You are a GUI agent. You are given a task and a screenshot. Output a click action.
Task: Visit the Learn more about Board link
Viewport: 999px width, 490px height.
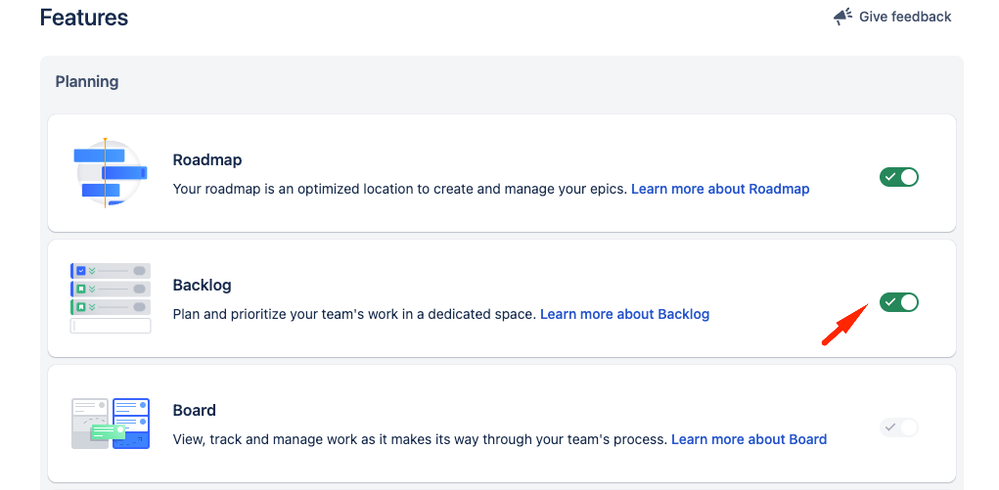(x=749, y=439)
